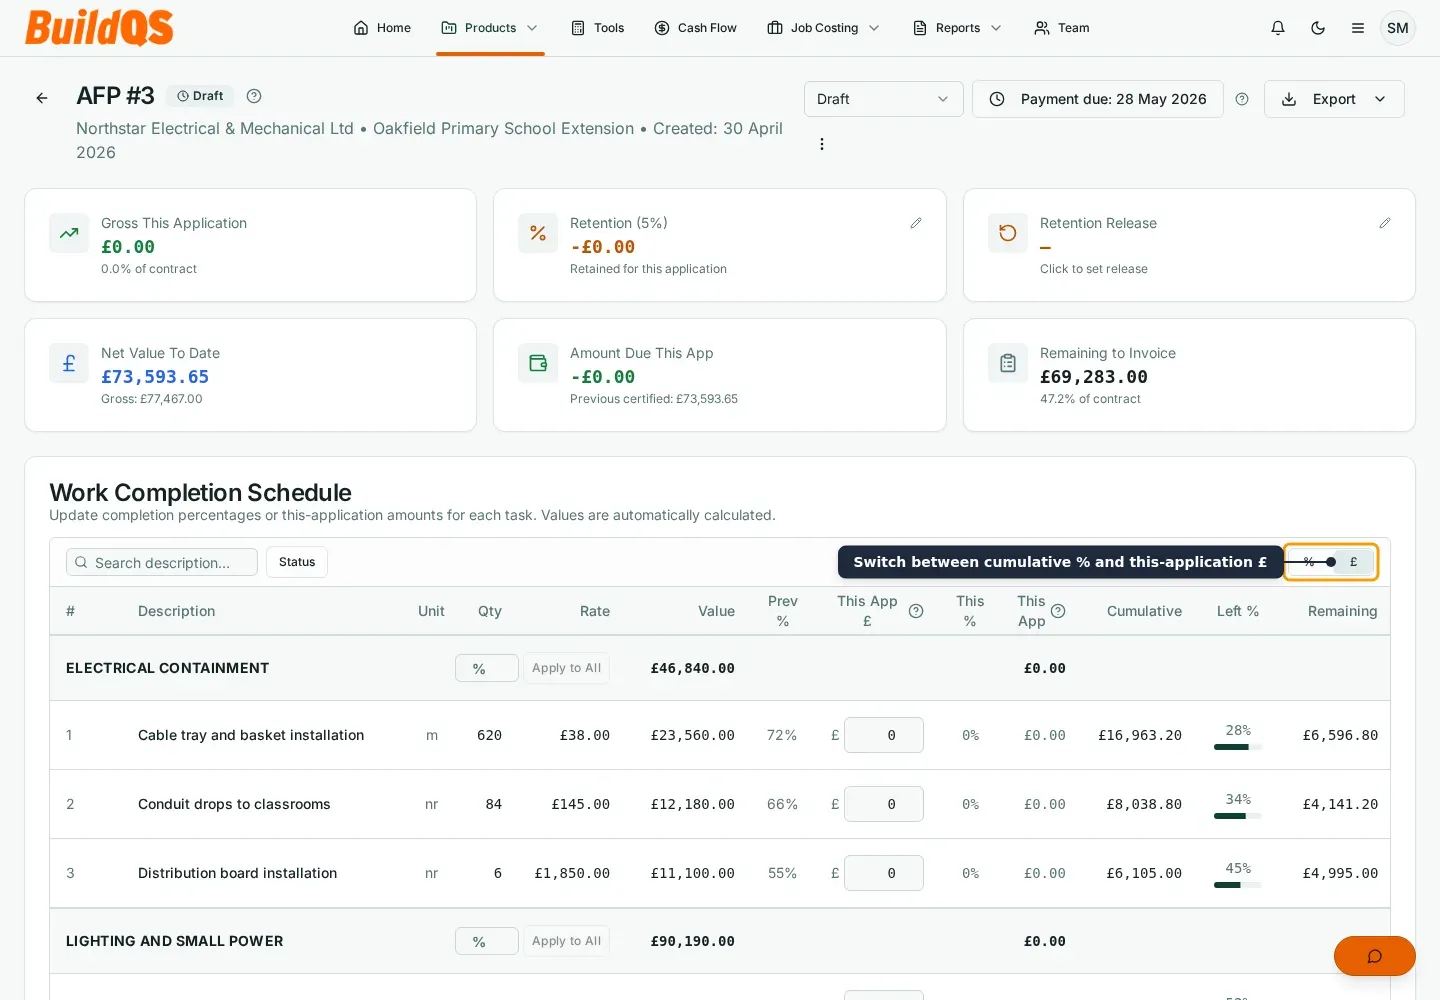Click help icon in This App £ header
The image size is (1440, 1000).
[x=916, y=611]
